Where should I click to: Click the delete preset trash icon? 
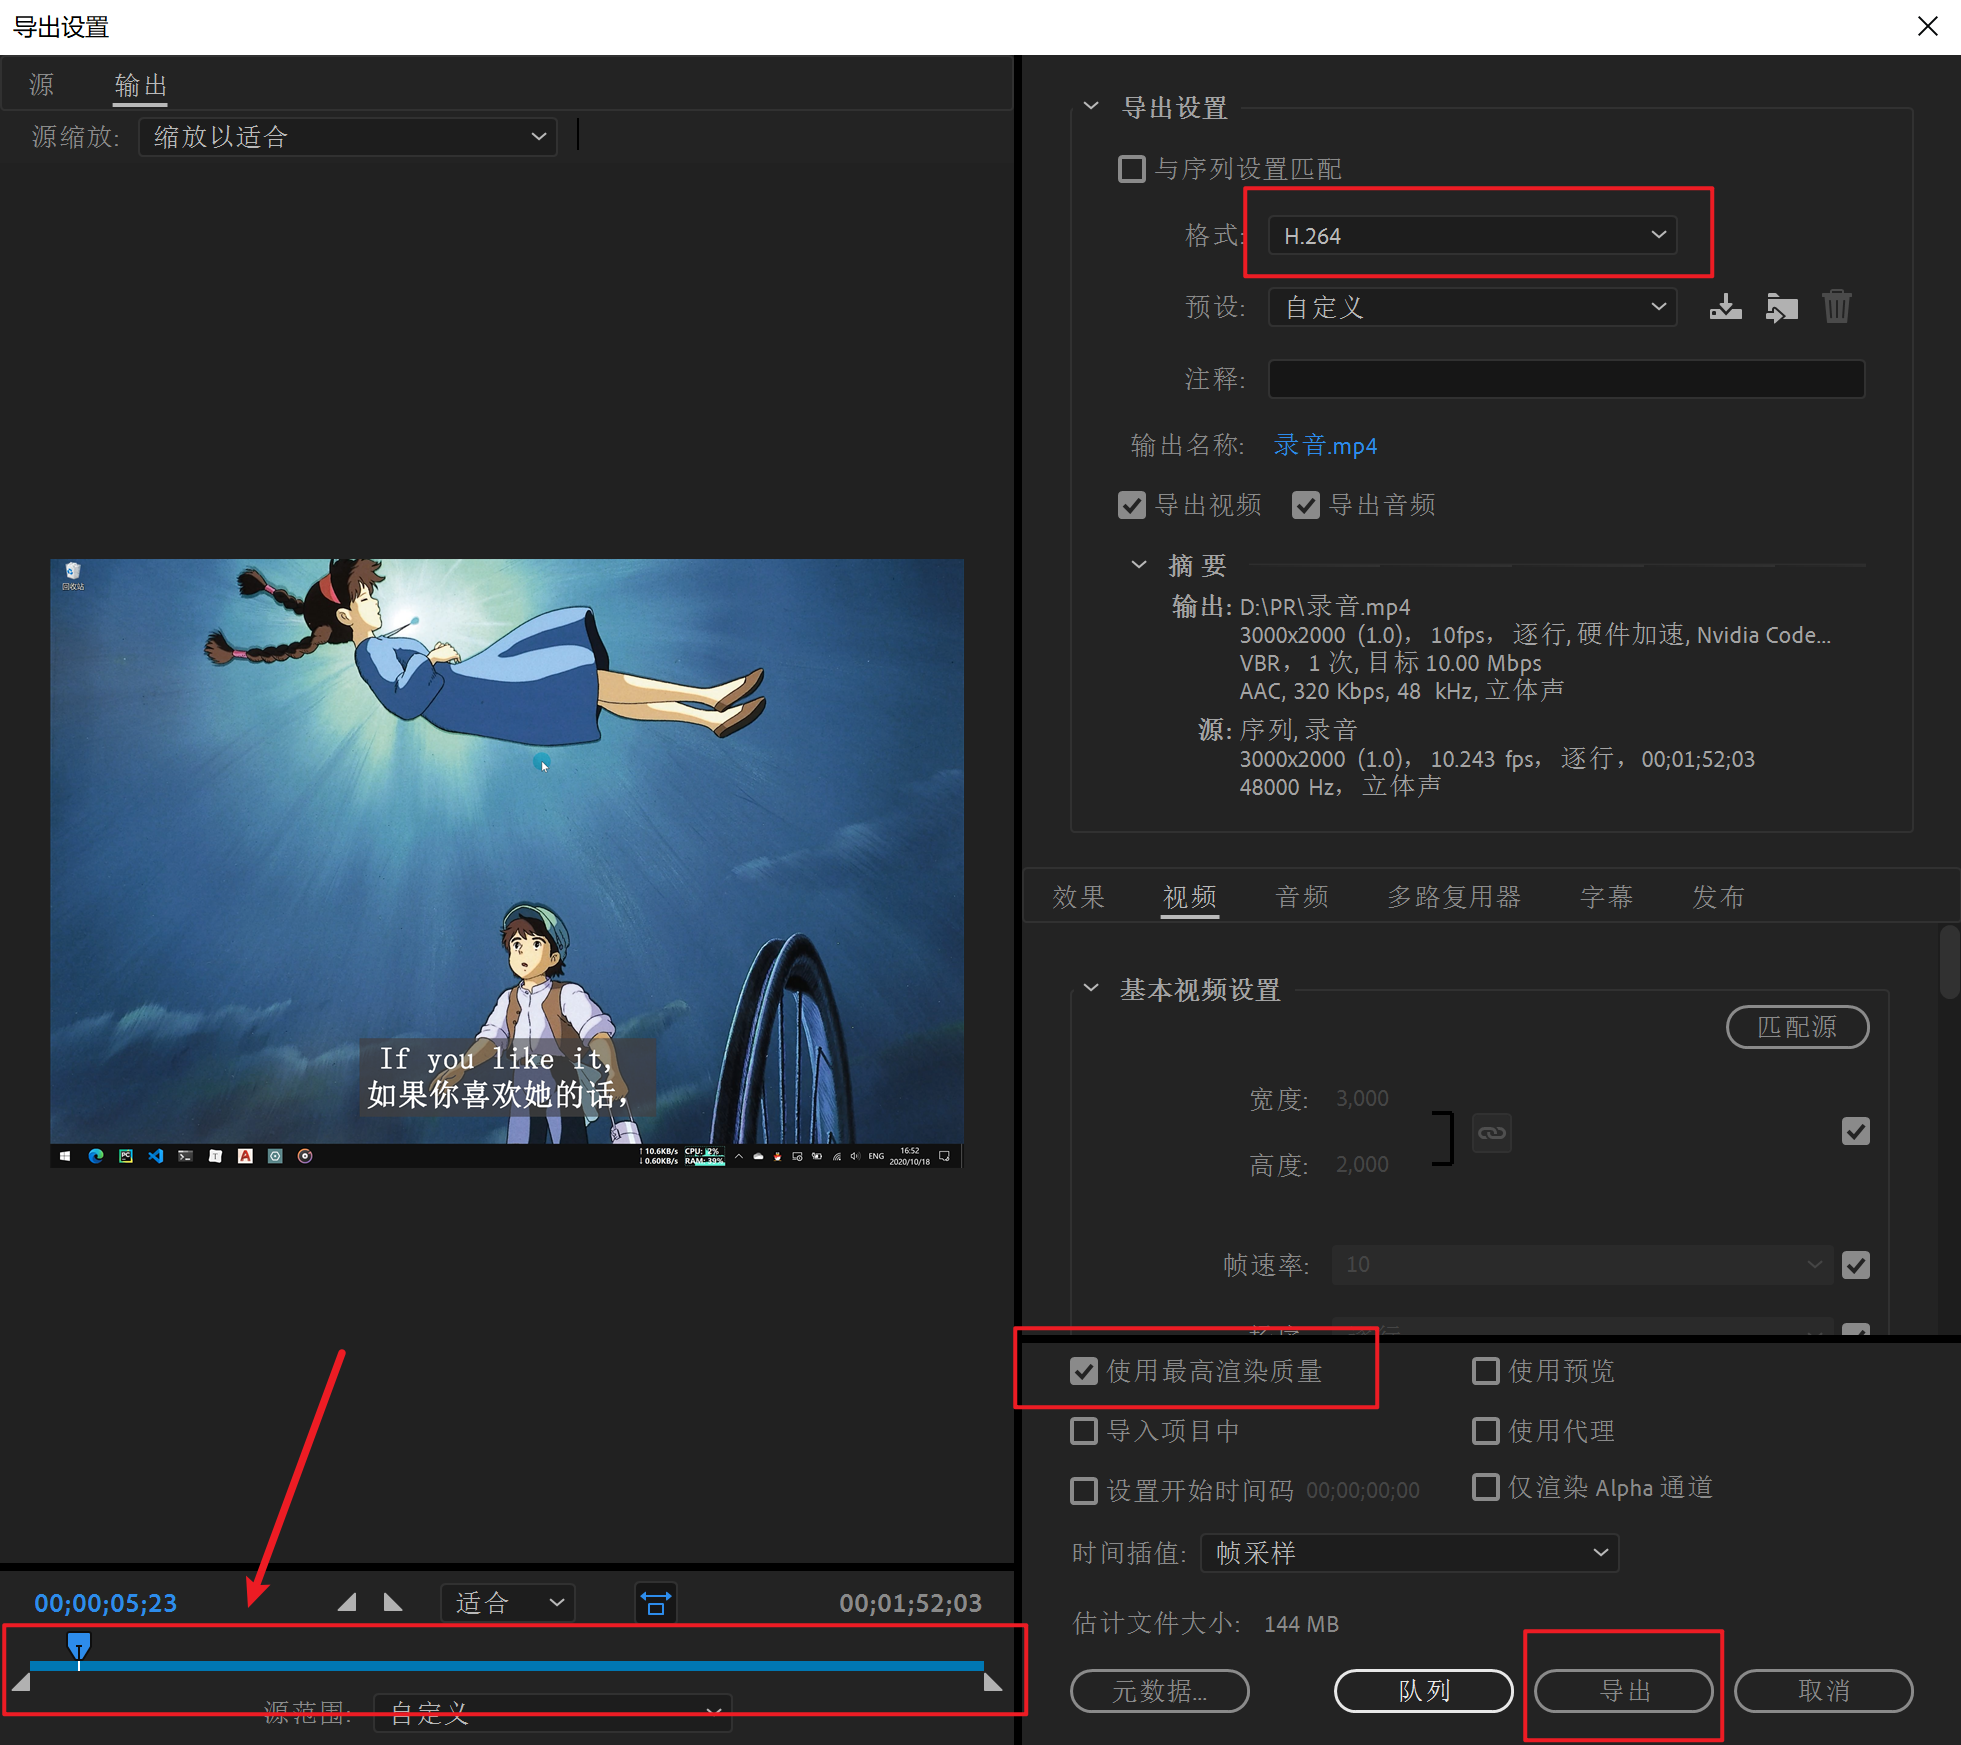1836,306
